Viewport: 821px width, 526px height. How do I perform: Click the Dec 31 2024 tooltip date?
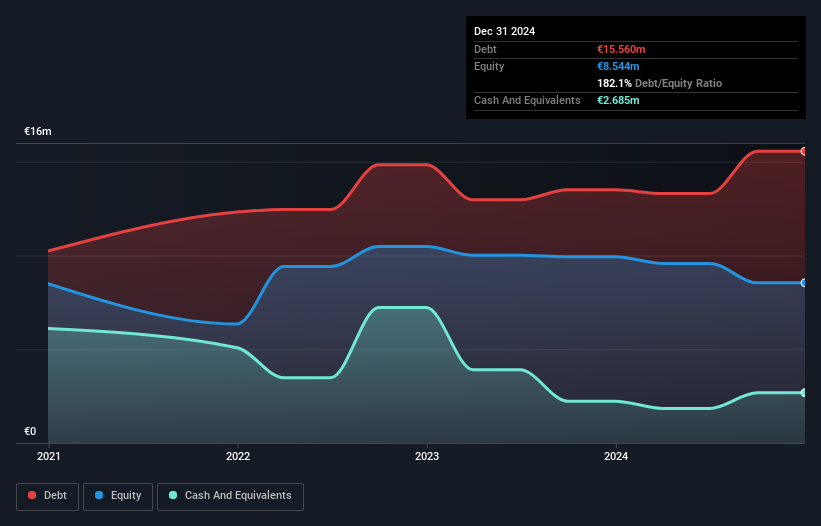(x=504, y=31)
